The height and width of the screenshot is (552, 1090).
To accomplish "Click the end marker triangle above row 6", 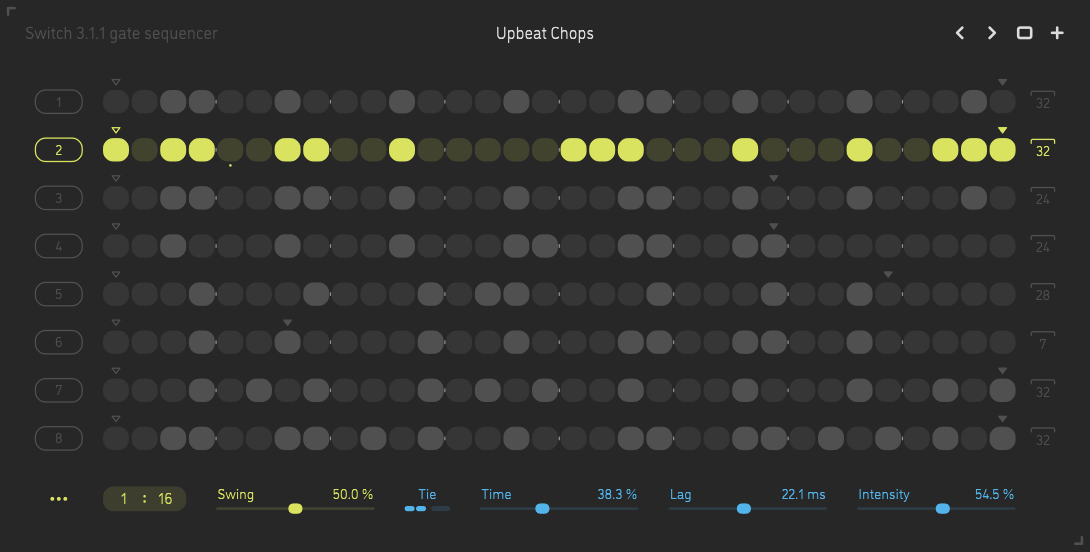I will tap(288, 322).
